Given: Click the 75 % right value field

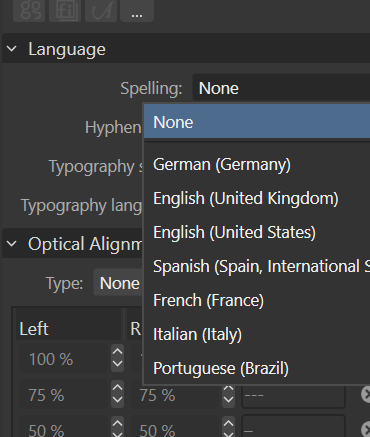Looking at the screenshot, I should pyautogui.click(x=176, y=395).
